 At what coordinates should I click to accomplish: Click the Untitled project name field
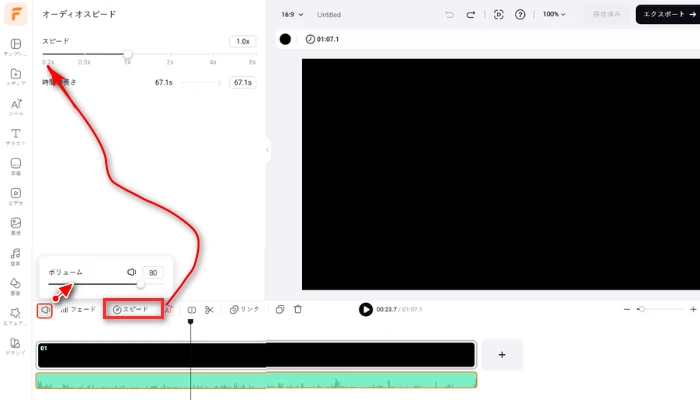tap(329, 15)
